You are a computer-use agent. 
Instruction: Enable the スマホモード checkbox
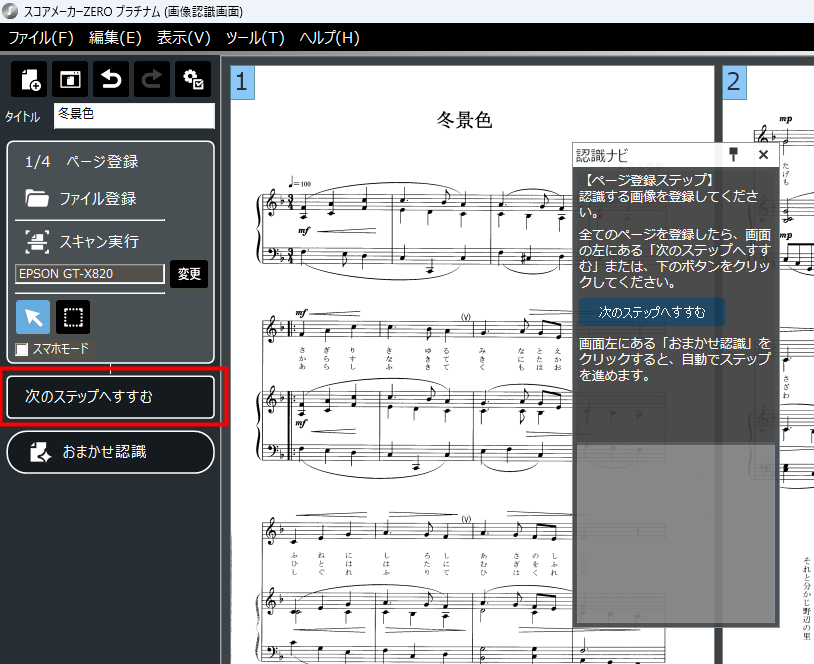pos(23,349)
